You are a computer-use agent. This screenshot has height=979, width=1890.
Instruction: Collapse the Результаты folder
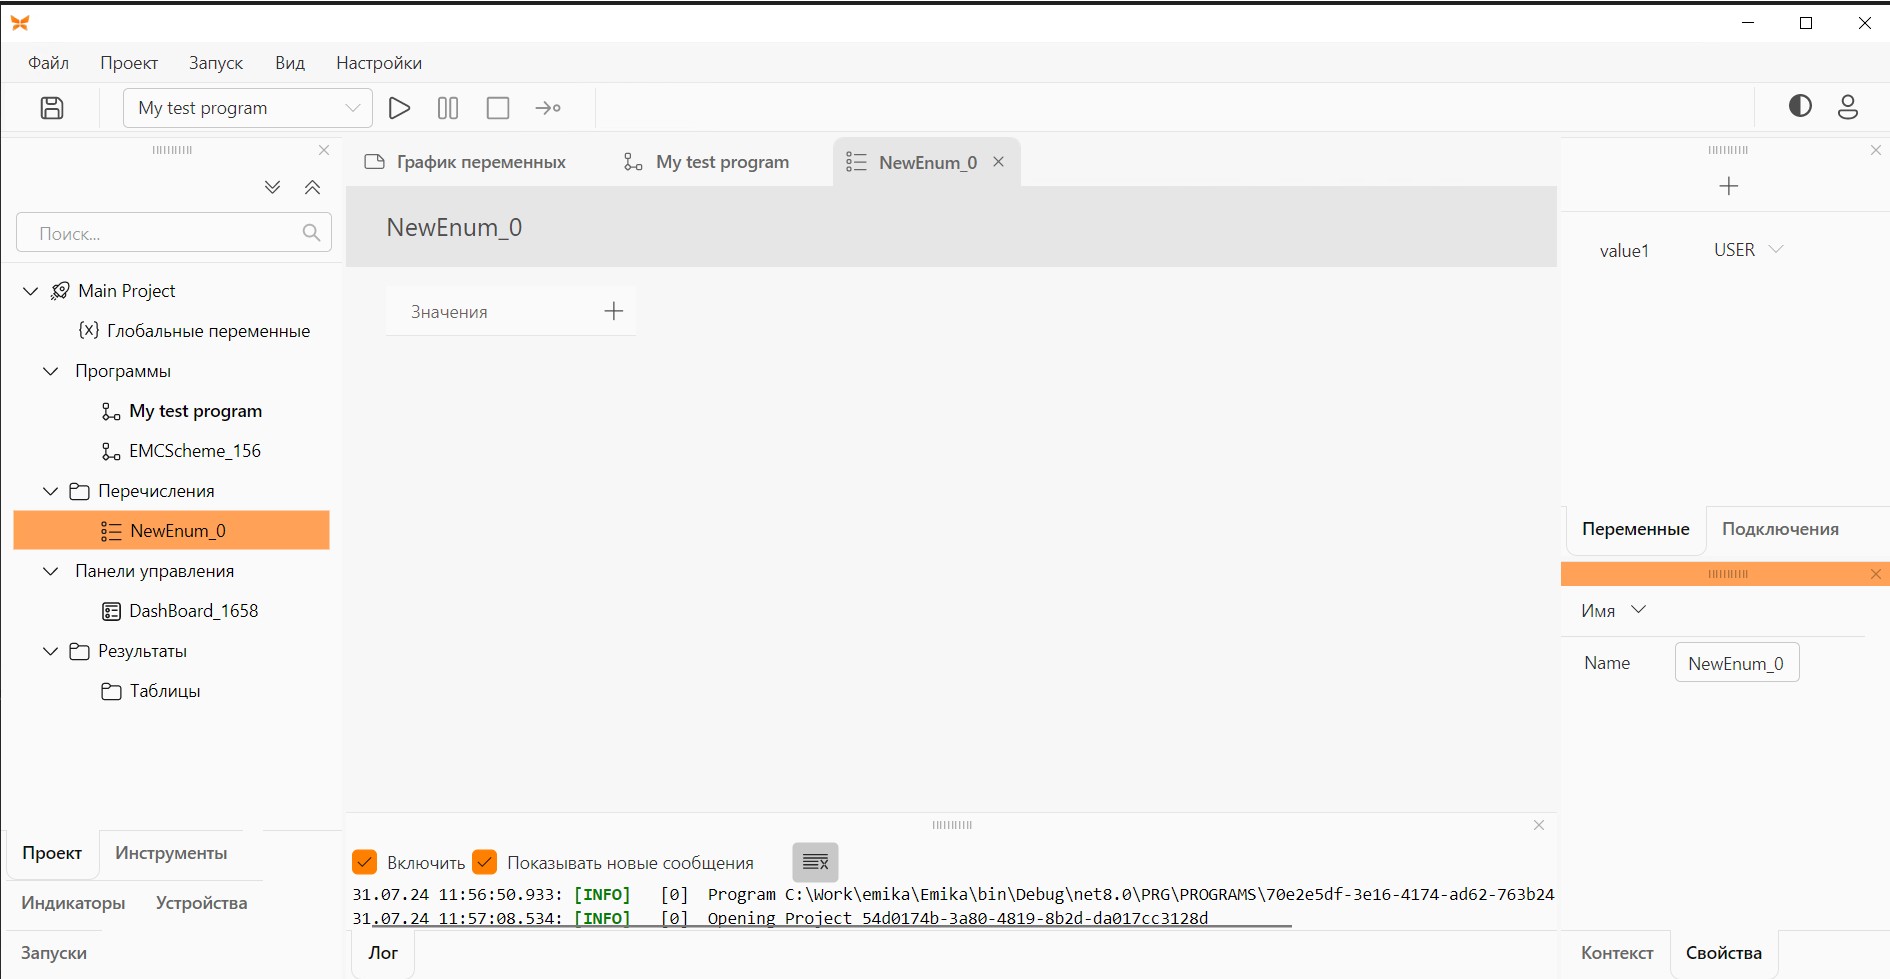50,651
